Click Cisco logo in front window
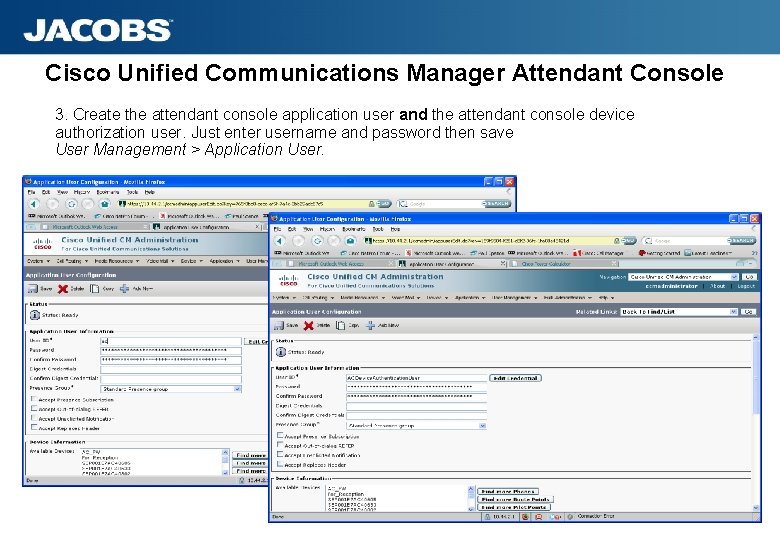This screenshot has height=540, width=780. [289, 280]
